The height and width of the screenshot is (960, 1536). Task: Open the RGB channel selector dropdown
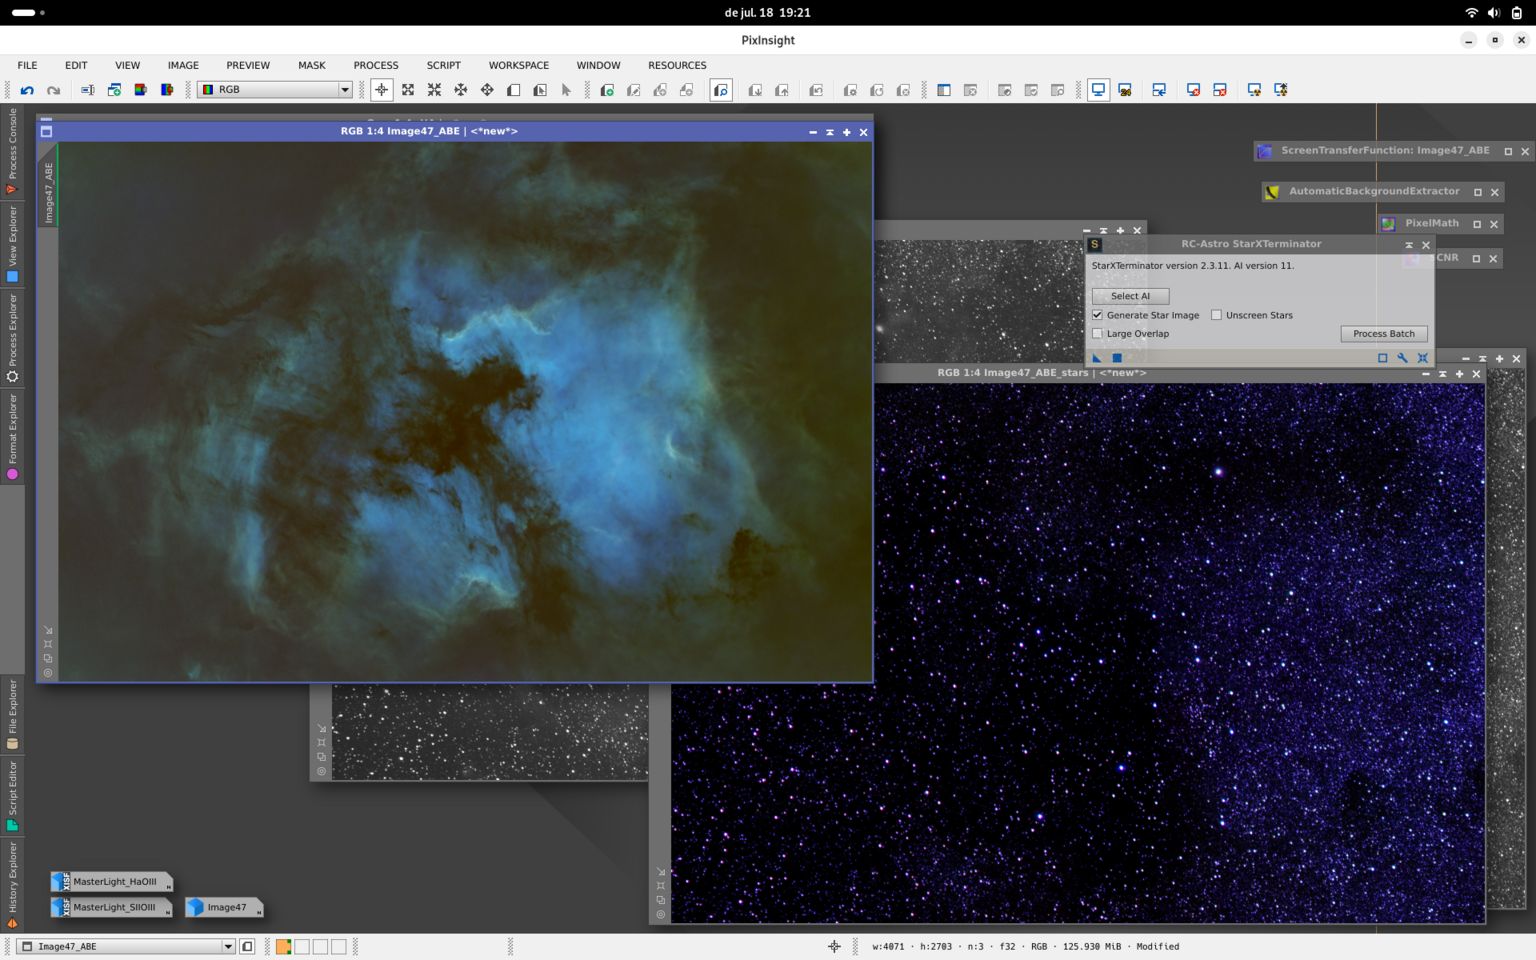click(275, 90)
